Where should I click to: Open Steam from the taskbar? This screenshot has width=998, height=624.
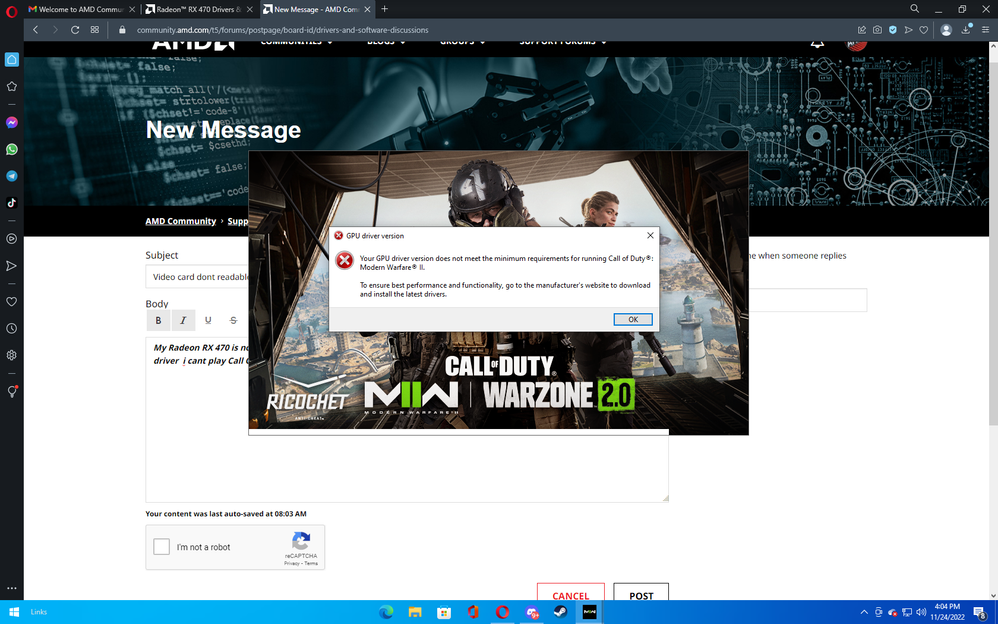click(560, 612)
